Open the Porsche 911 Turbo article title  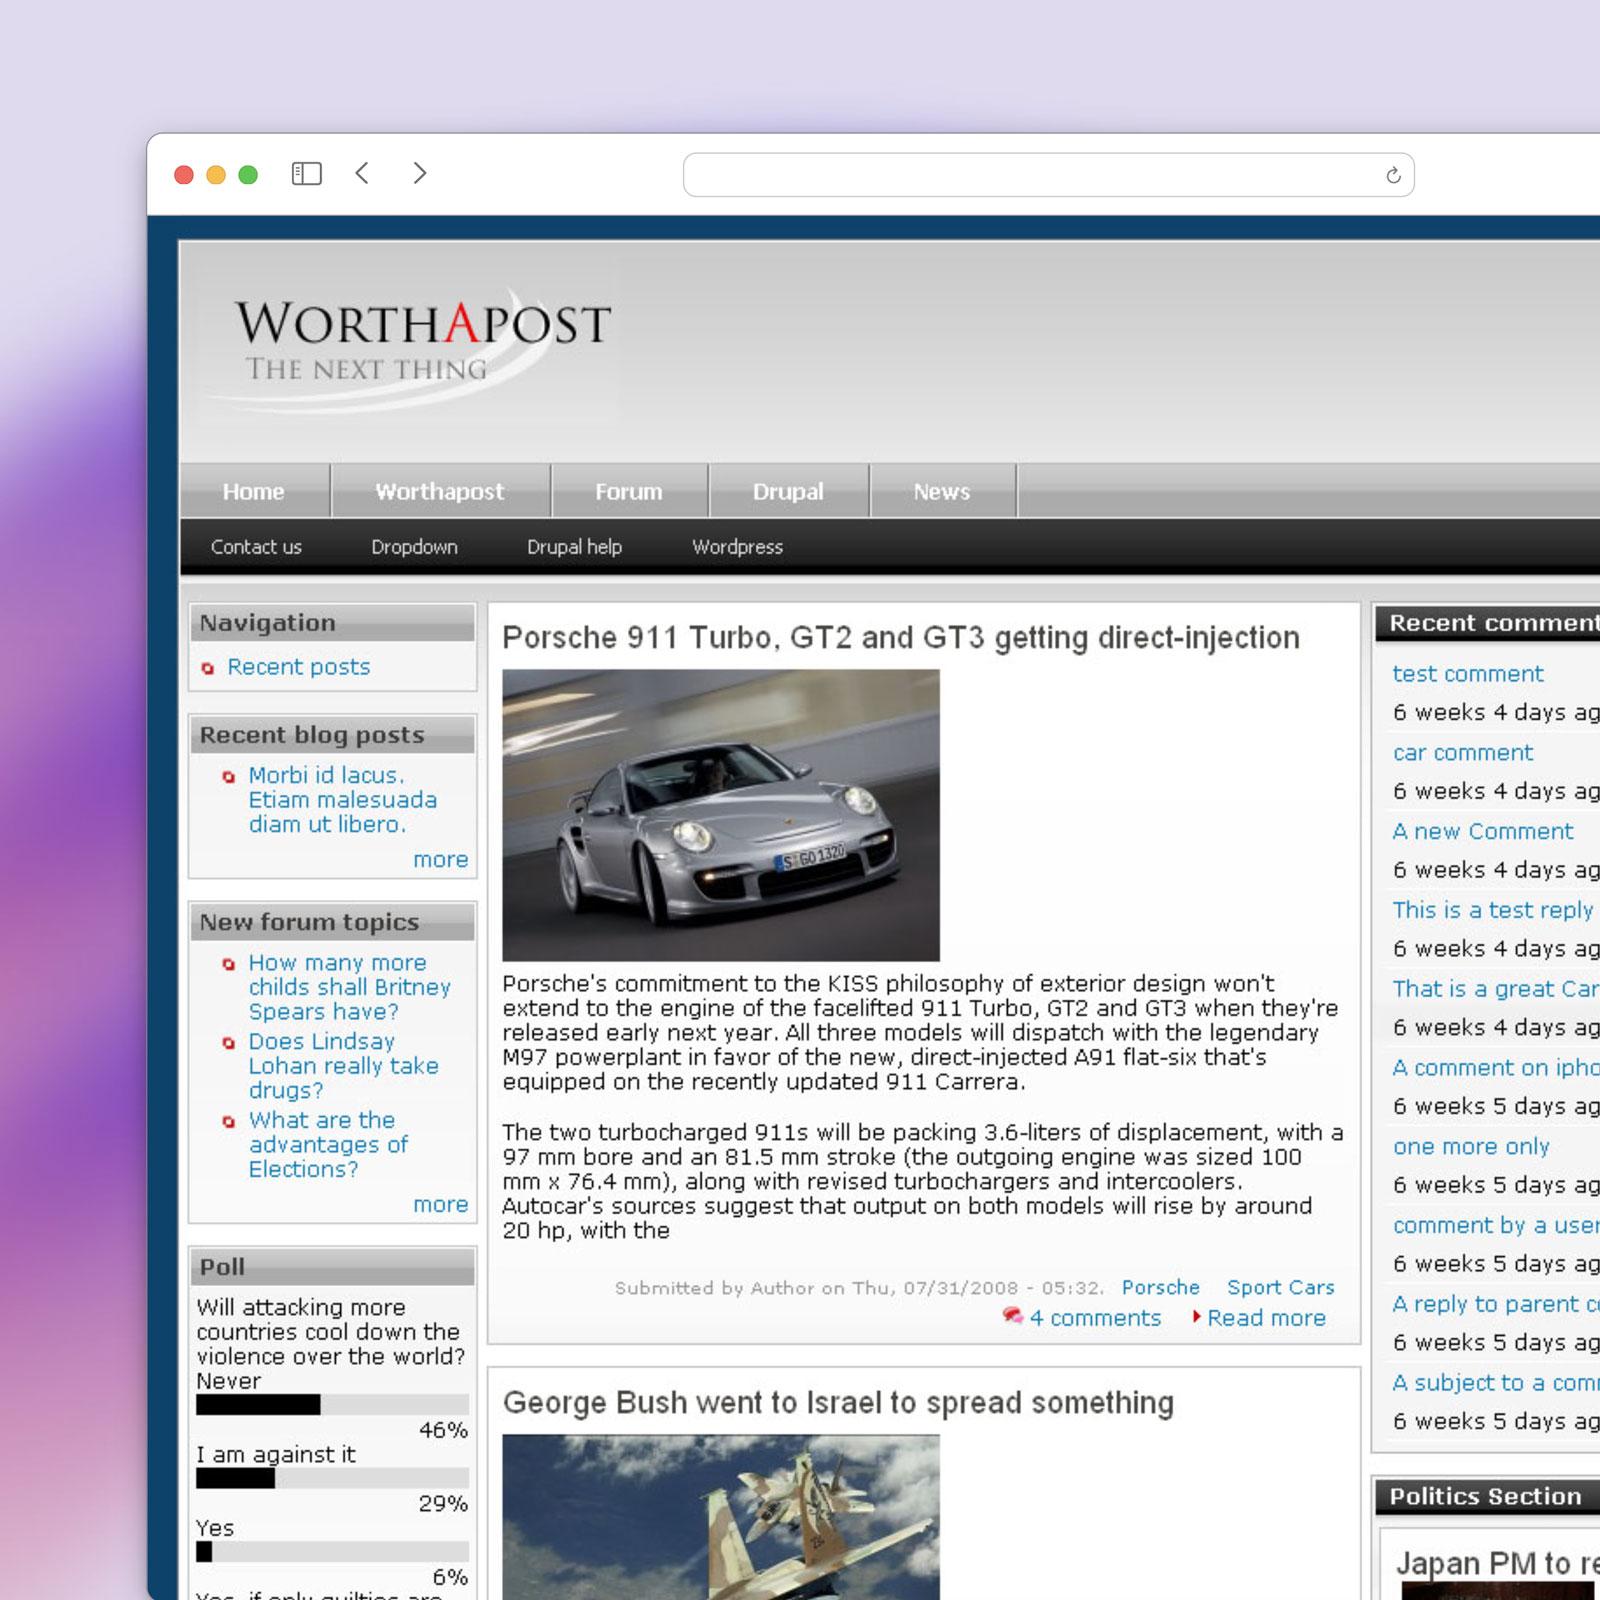900,638
